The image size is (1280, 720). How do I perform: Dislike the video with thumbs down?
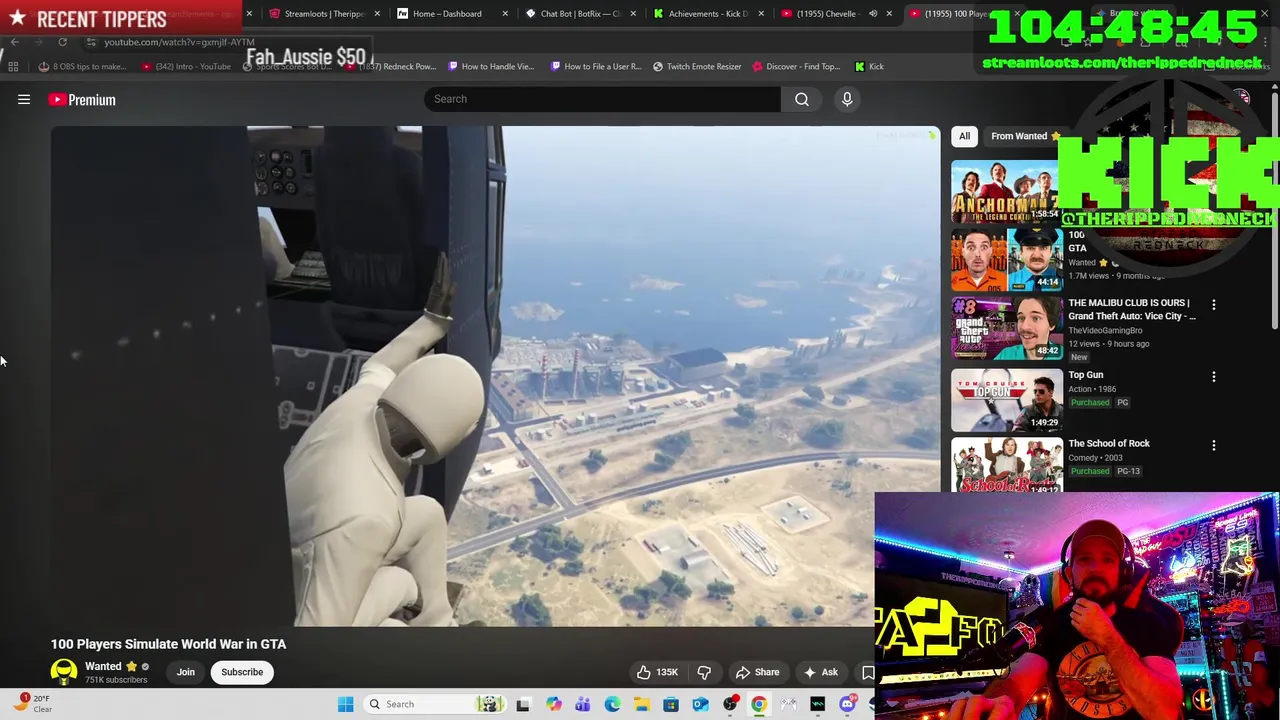704,672
